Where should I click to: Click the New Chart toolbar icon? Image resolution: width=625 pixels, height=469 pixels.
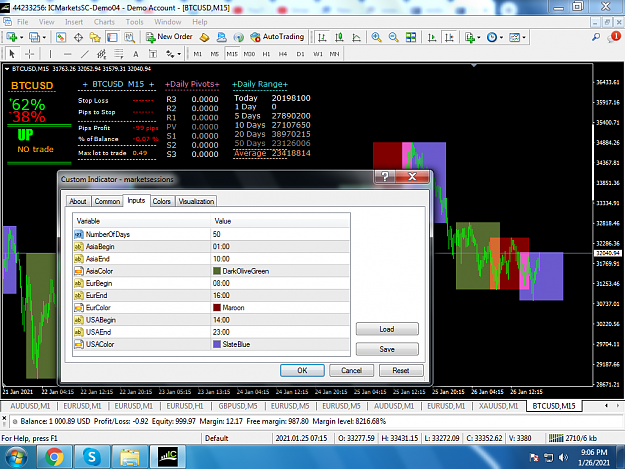tap(12, 37)
